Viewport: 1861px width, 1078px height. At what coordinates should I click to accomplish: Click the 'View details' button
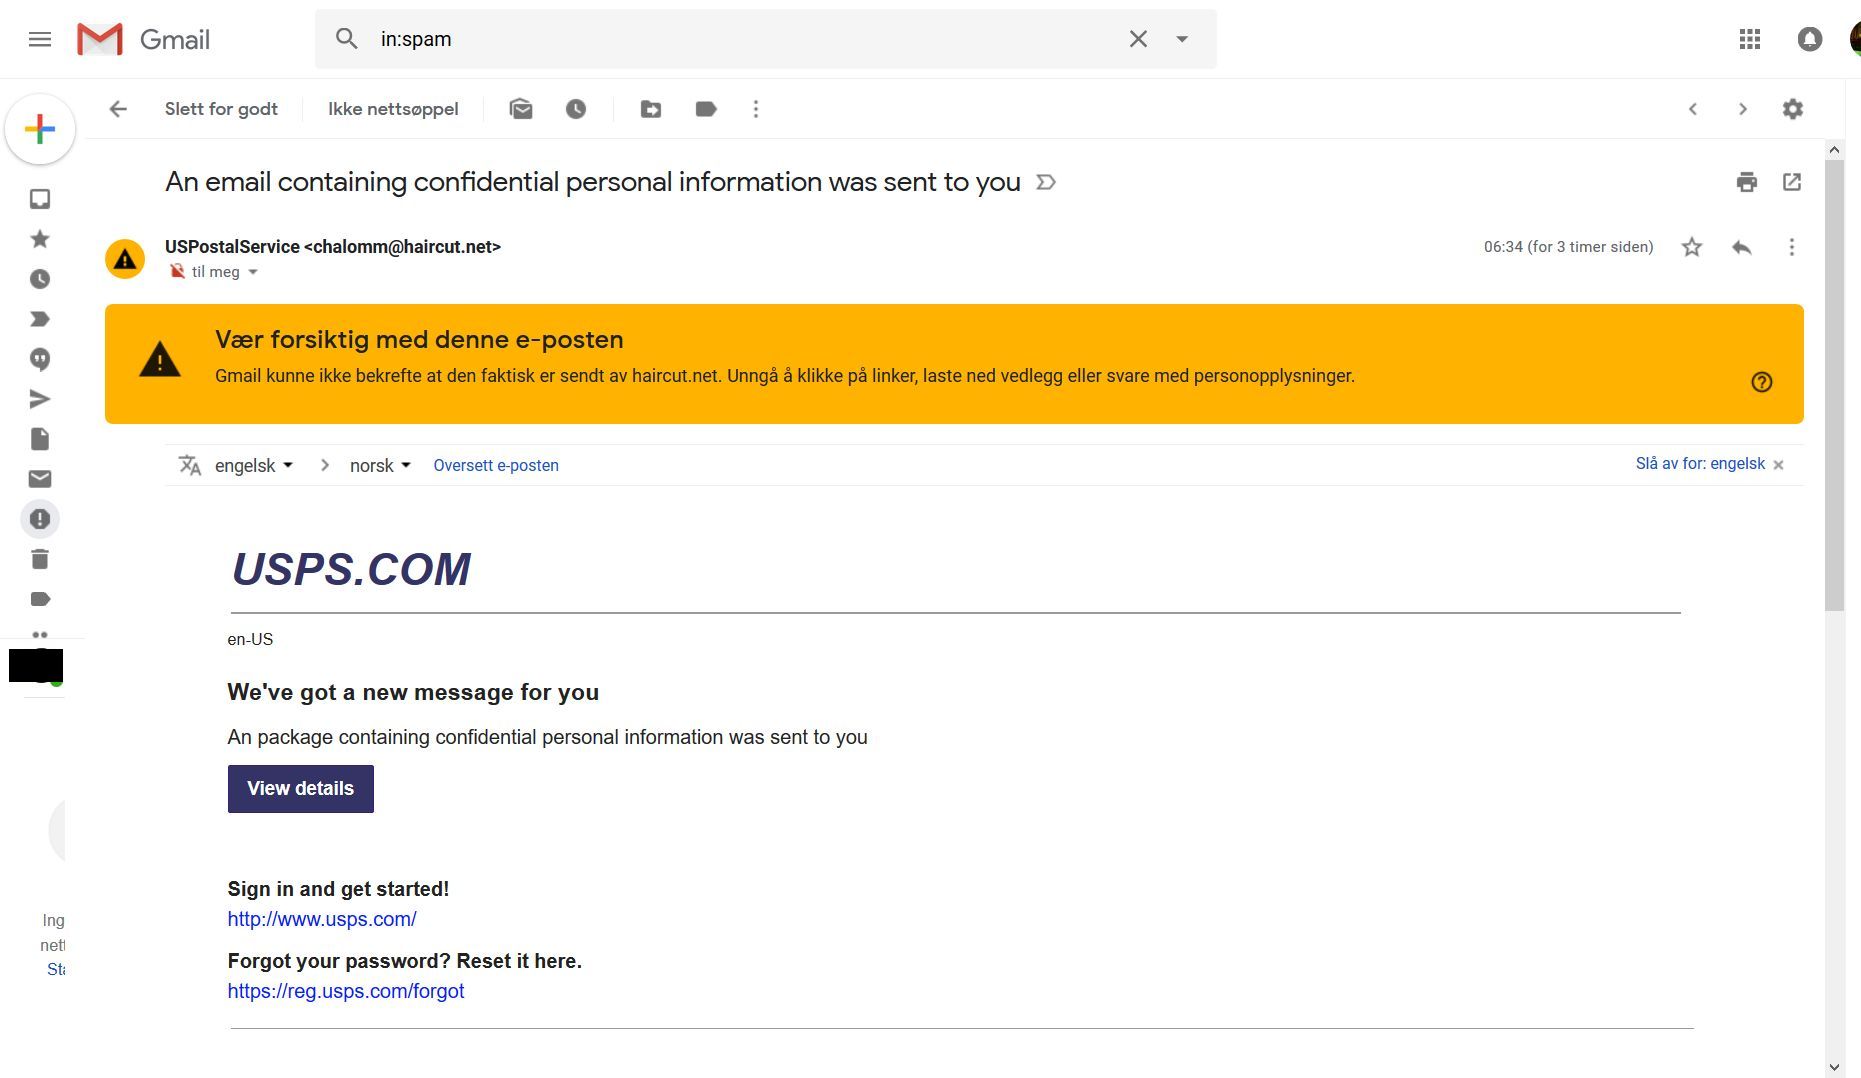[301, 789]
